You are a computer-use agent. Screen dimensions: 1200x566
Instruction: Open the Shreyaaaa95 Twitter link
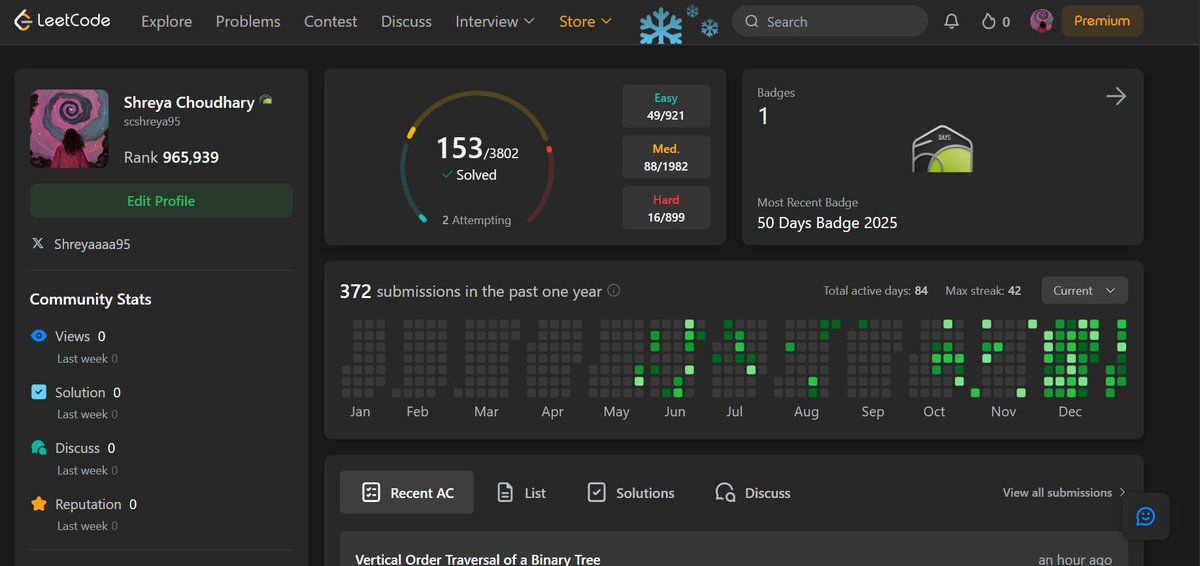click(92, 244)
